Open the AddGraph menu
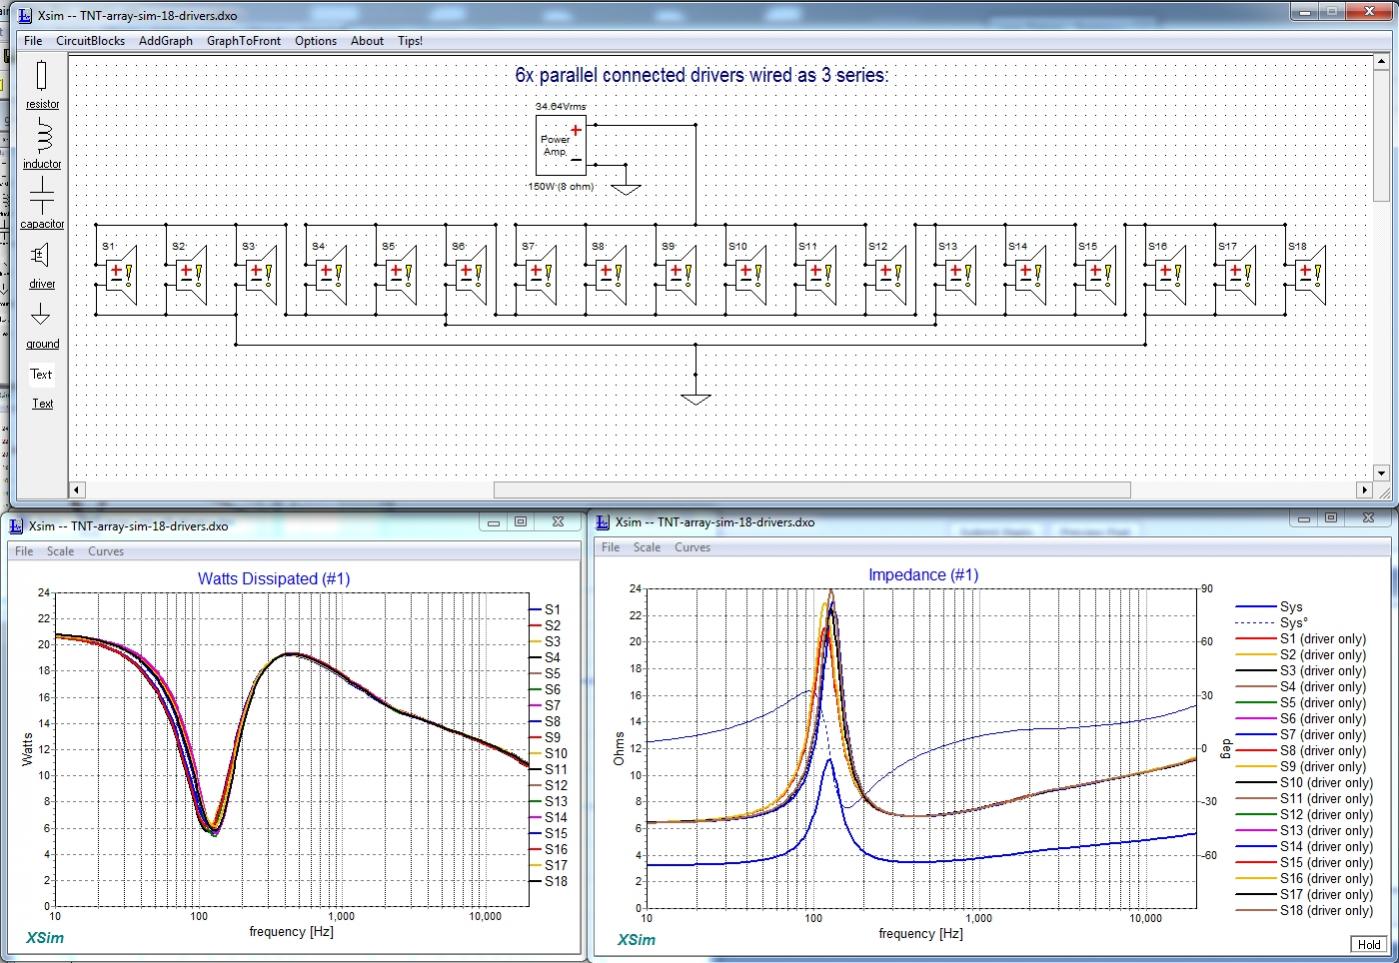The height and width of the screenshot is (963, 1399). 166,41
